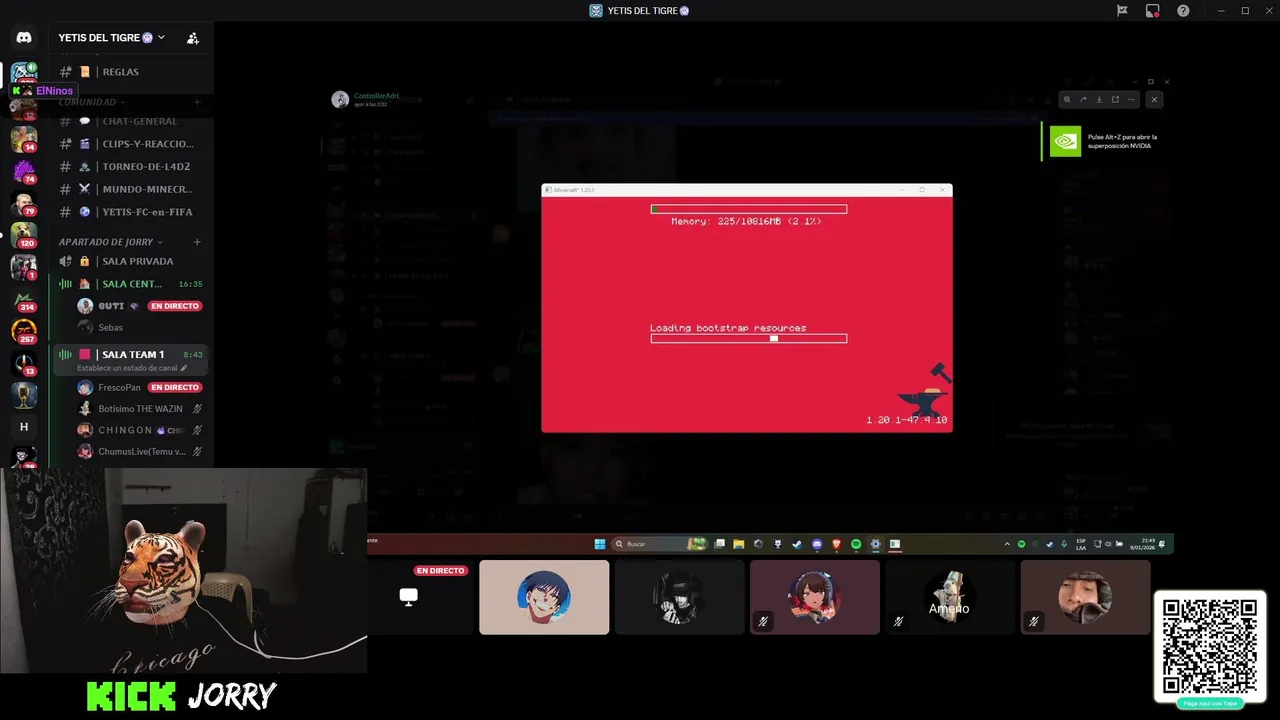Click the zoom magnifier icon in image viewer toolbar
Viewport: 1280px width, 720px height.
(x=1067, y=99)
